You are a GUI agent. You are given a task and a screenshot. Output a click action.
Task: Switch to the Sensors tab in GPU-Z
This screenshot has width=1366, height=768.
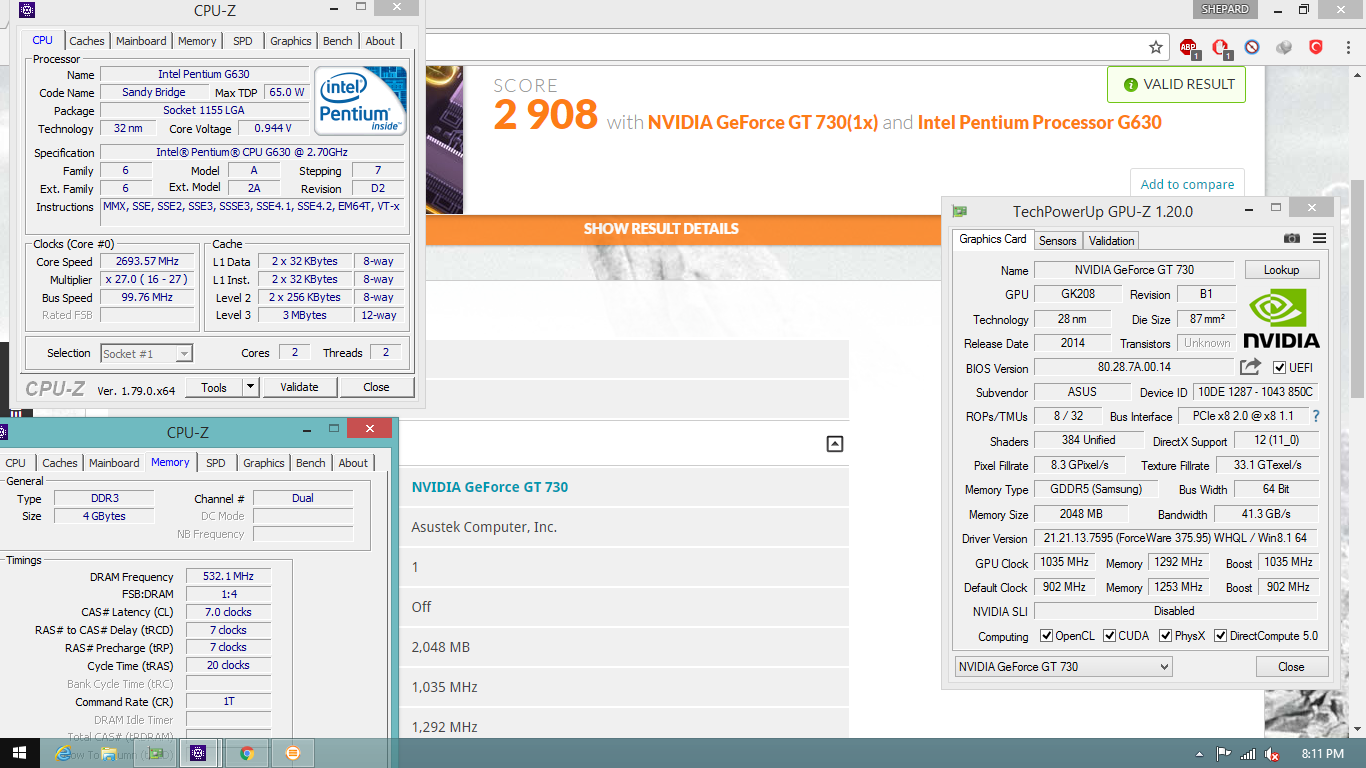1057,240
